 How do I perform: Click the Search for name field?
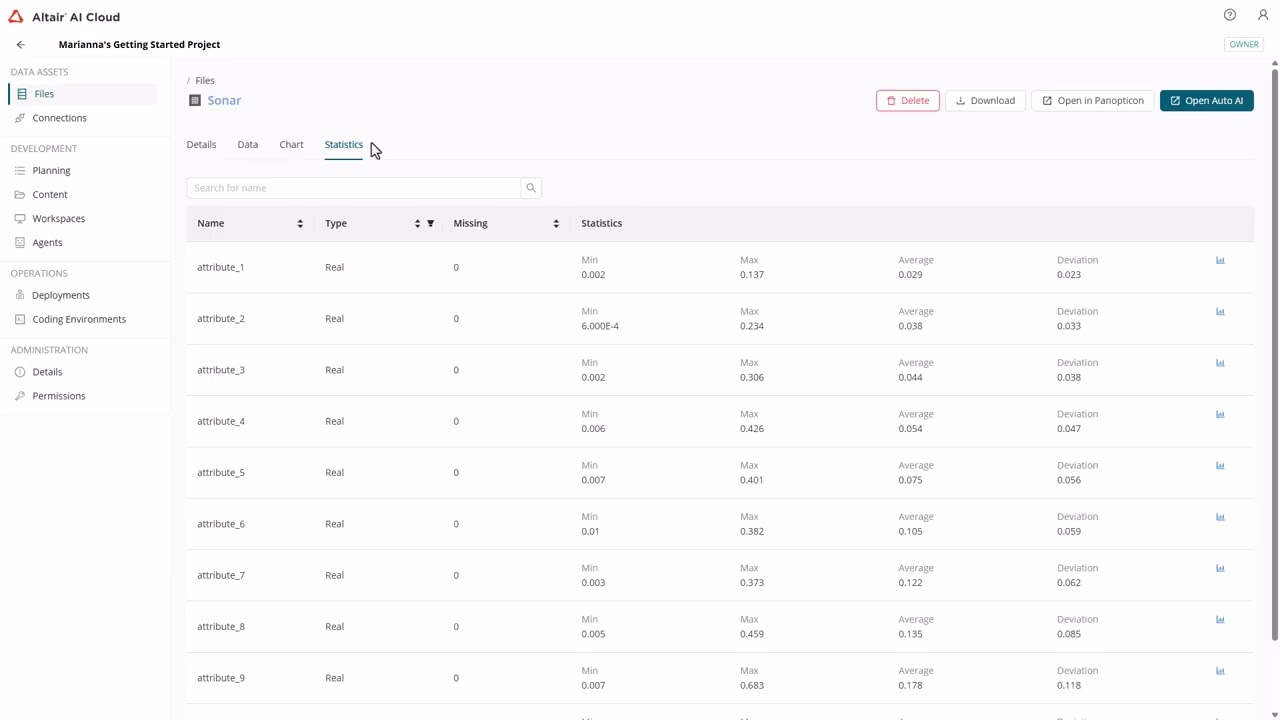(353, 188)
